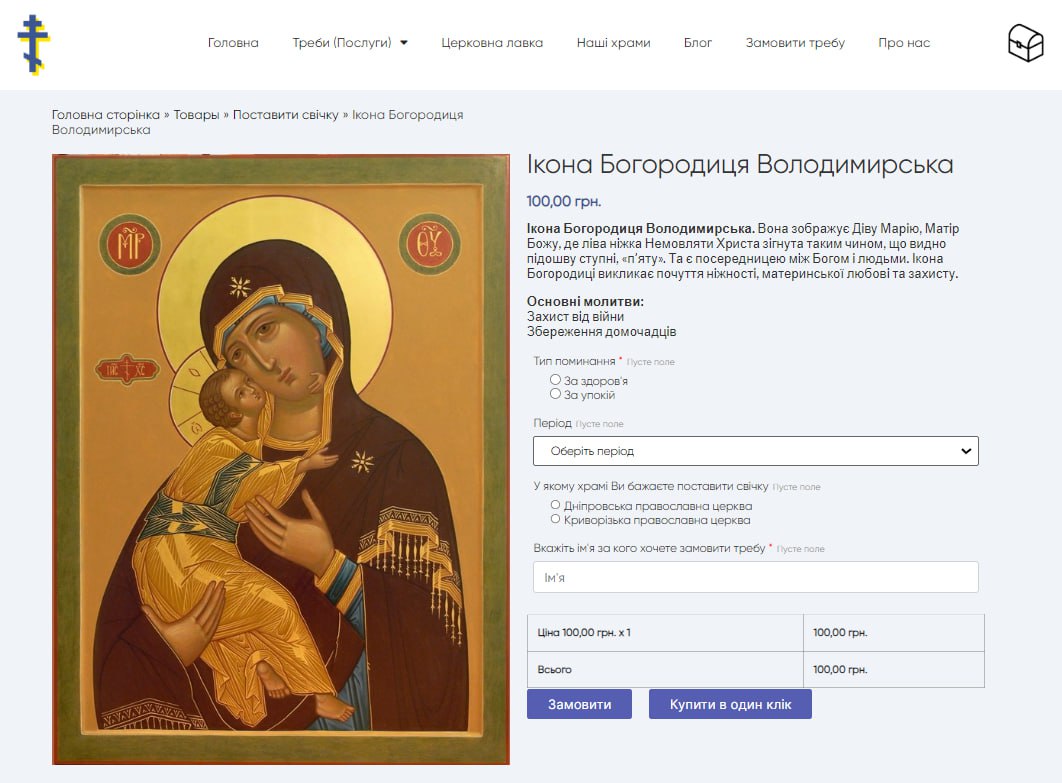Open the Блог menu item
This screenshot has width=1062, height=783.
[698, 43]
